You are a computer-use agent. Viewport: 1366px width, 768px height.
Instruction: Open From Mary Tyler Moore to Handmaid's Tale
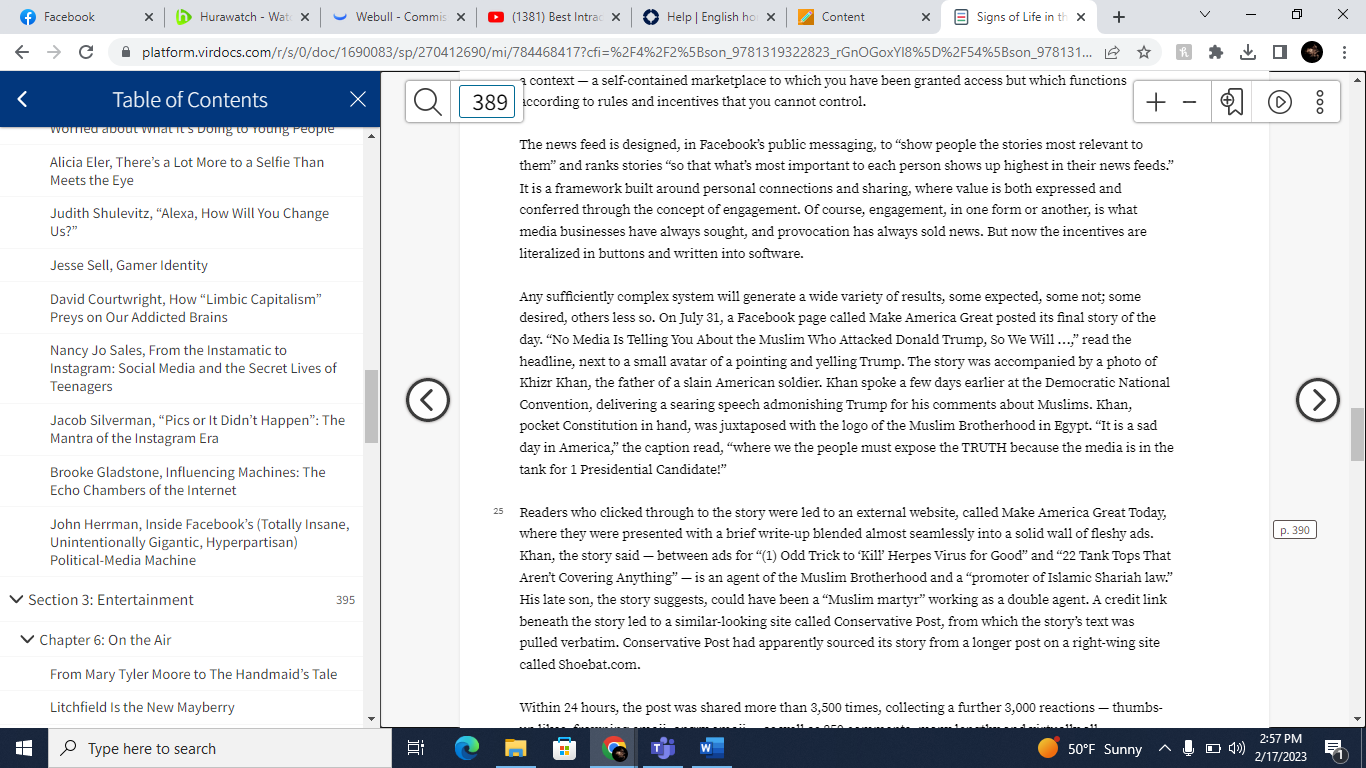click(x=194, y=674)
